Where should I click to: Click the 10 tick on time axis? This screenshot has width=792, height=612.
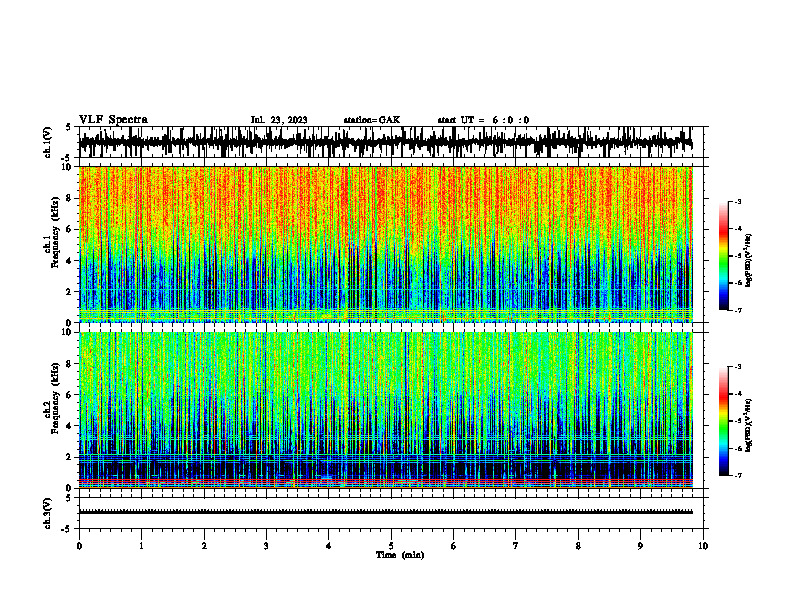pyautogui.click(x=703, y=546)
